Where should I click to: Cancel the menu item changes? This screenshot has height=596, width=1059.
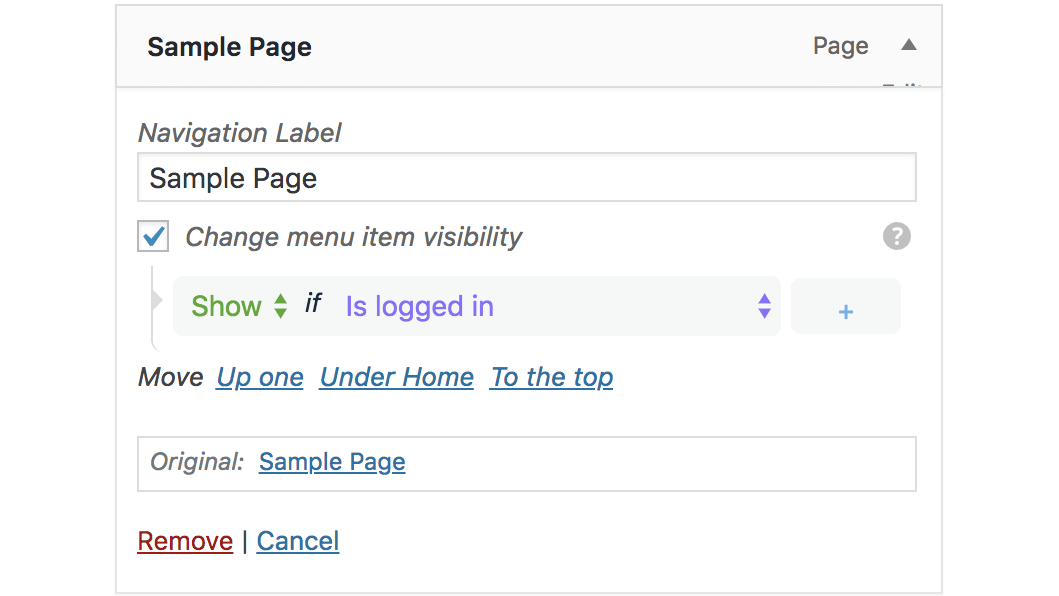[x=298, y=541]
